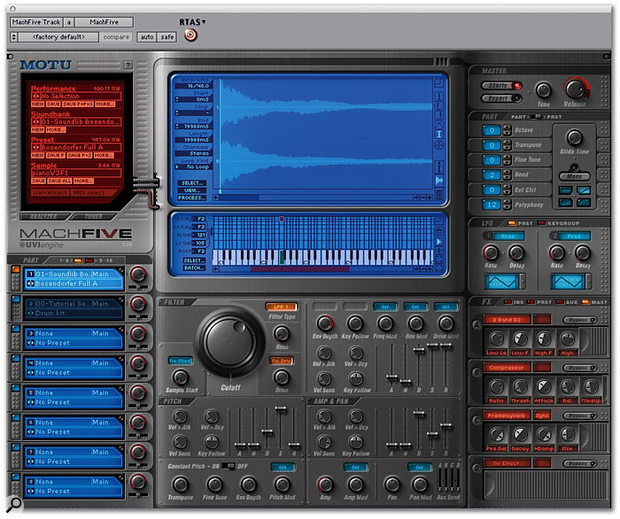Viewport: 620px width, 519px height.
Task: Open the RTAS plug-in format menu
Action: pyautogui.click(x=192, y=22)
